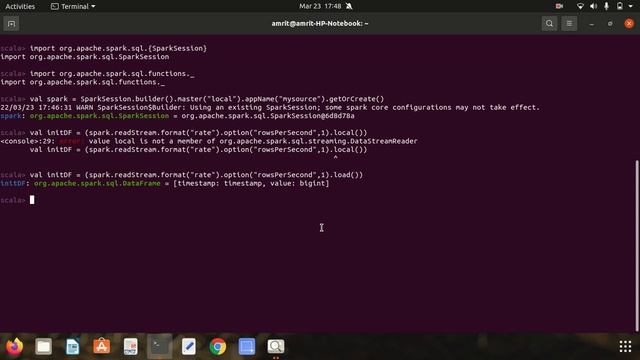
Task: Click the active scala prompt cursor
Action: 32,200
